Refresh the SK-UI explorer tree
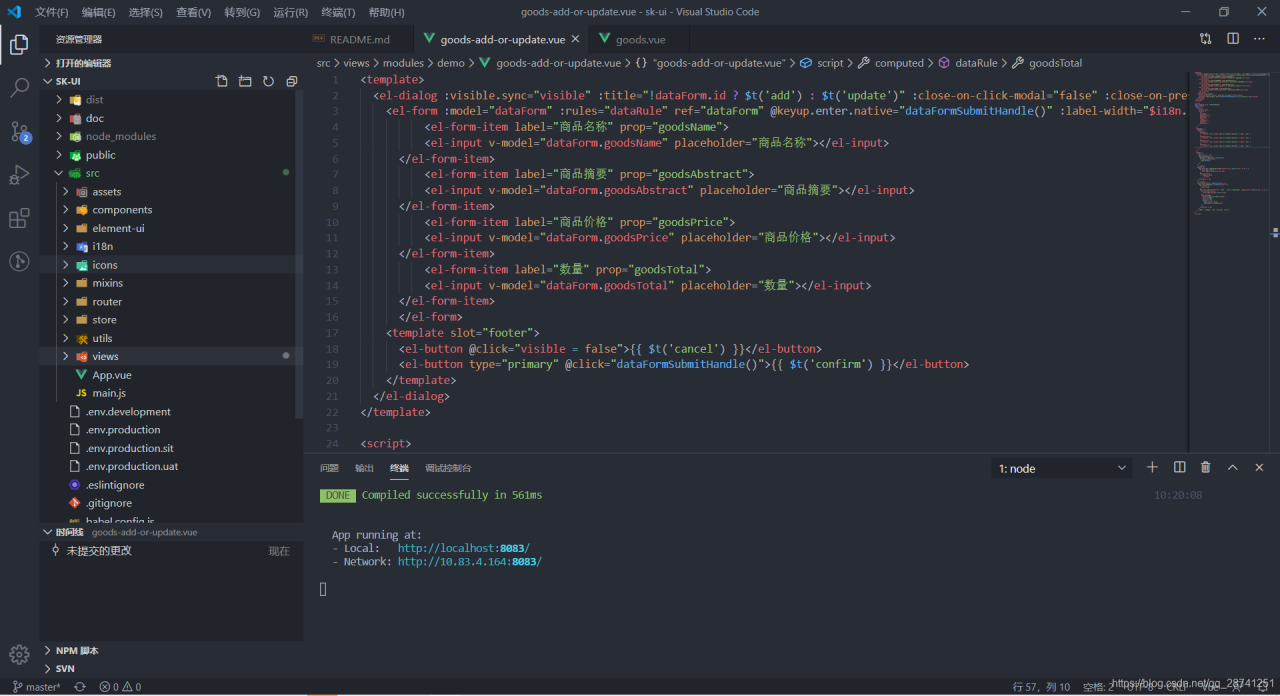Image resolution: width=1280 pixels, height=696 pixels. (x=268, y=81)
